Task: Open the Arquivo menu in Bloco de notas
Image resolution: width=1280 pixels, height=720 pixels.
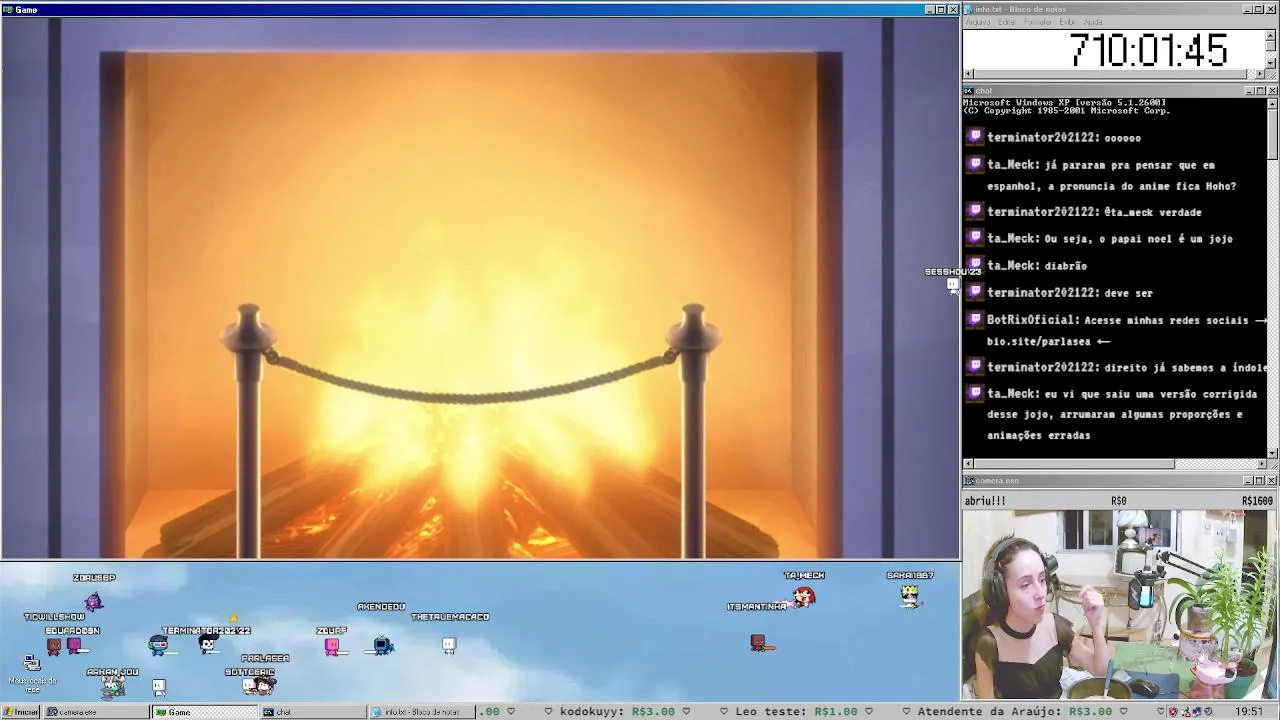Action: 977,22
